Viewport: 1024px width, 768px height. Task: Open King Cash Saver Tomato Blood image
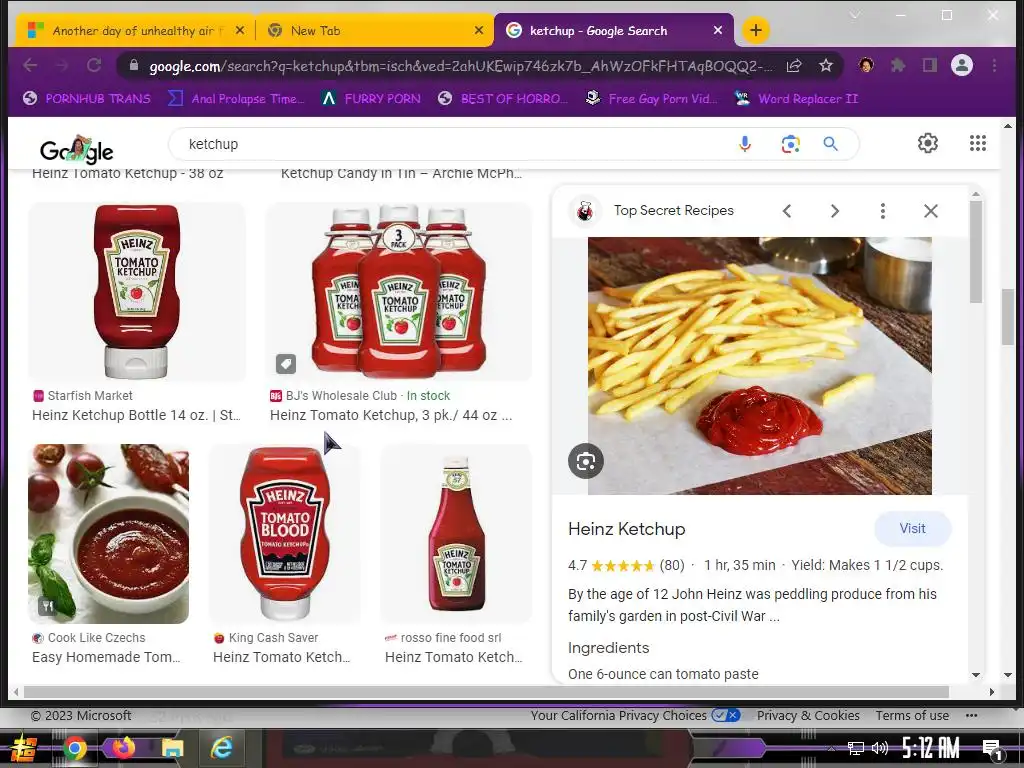(x=284, y=534)
